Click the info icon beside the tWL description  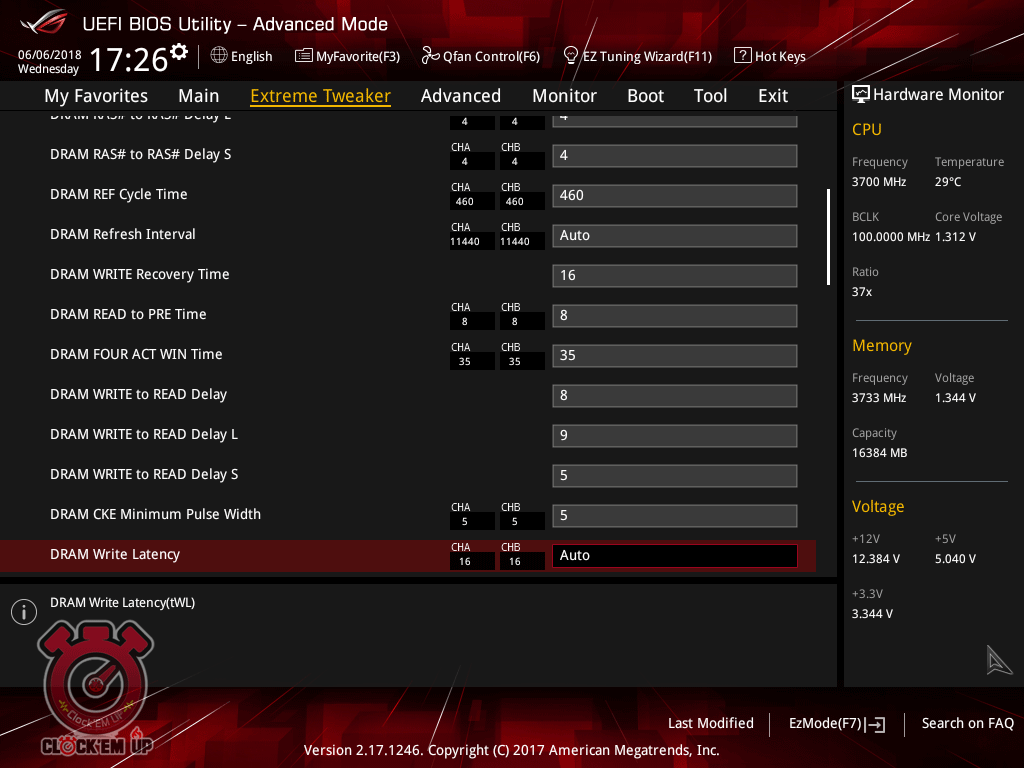[x=23, y=612]
